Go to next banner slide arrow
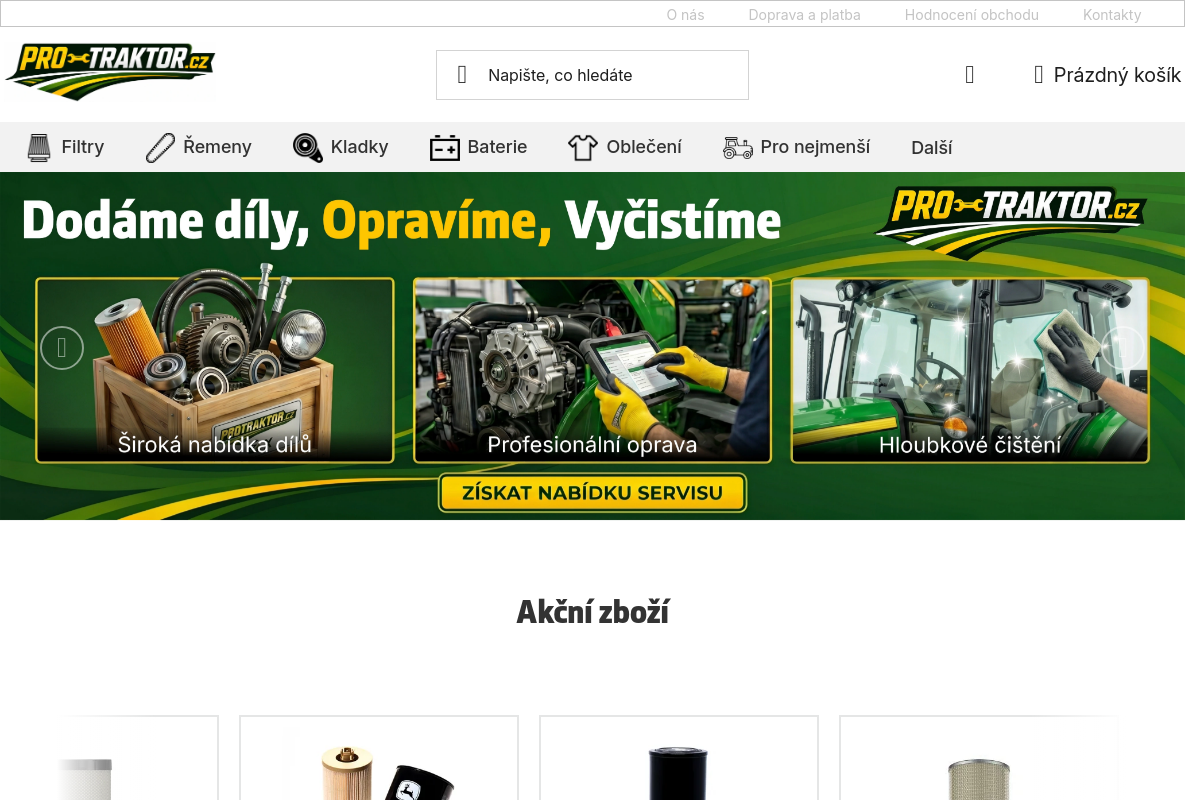The image size is (1200, 800). (x=1123, y=348)
